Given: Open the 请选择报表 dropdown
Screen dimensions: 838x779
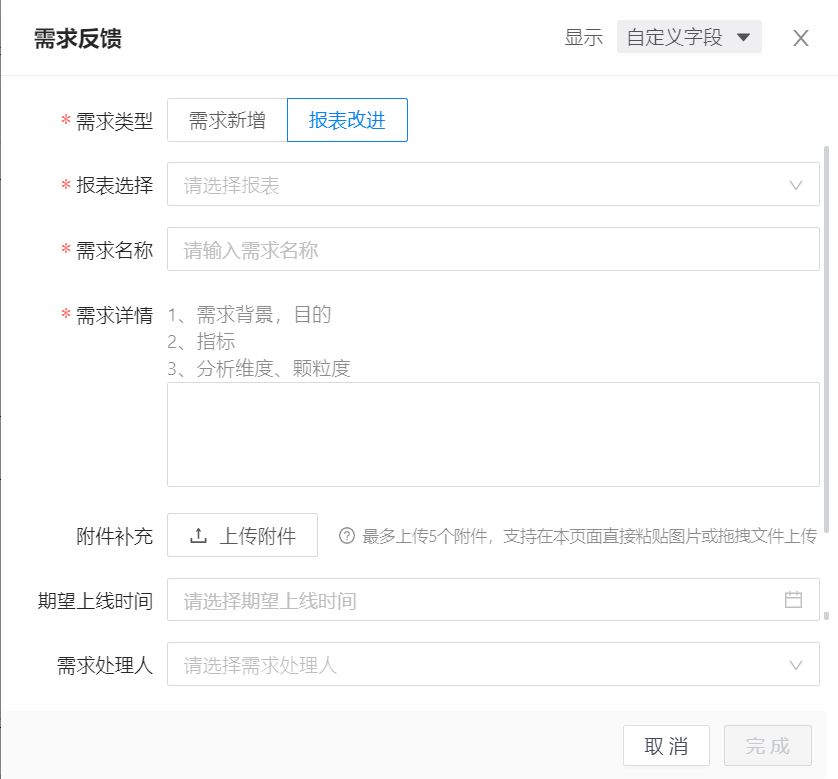Looking at the screenshot, I should tap(480, 185).
